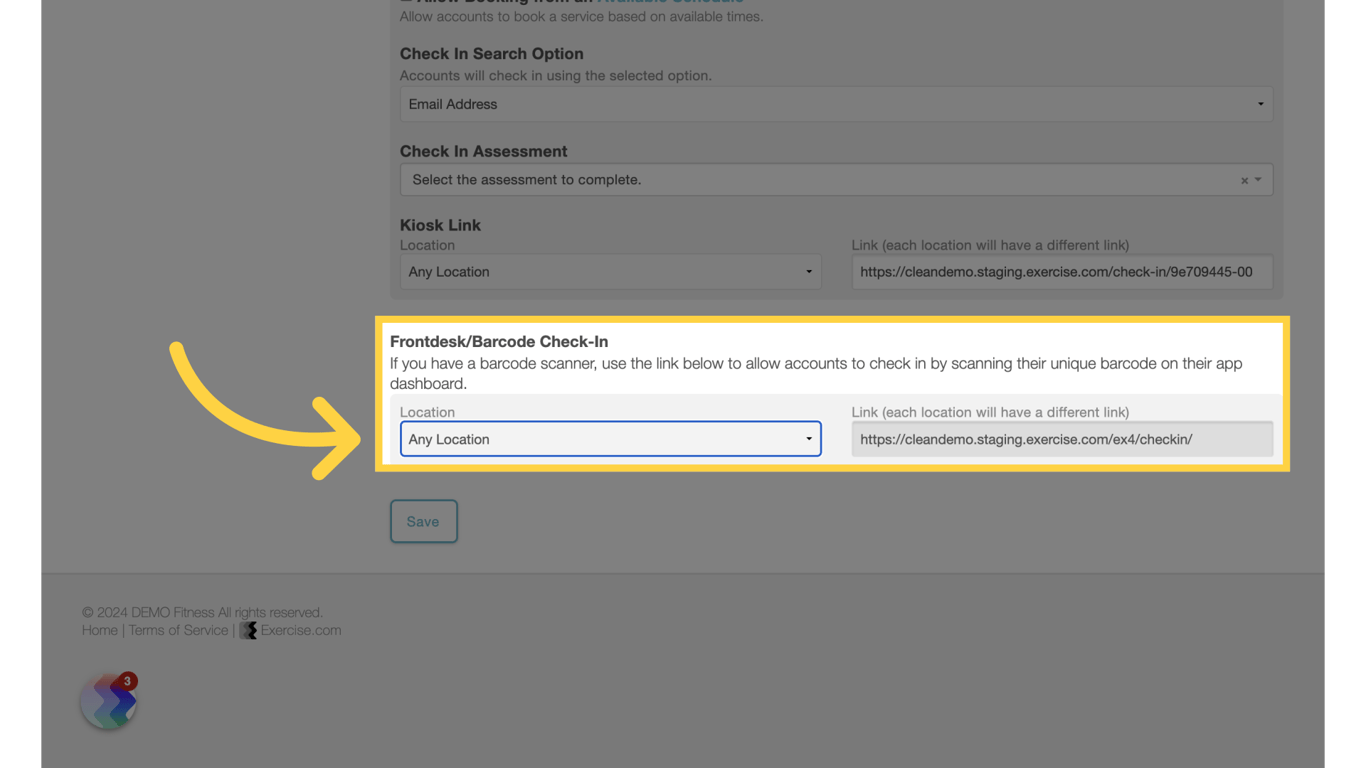Click the Check In Assessment heading
Screen dimensions: 1366x768
point(483,151)
